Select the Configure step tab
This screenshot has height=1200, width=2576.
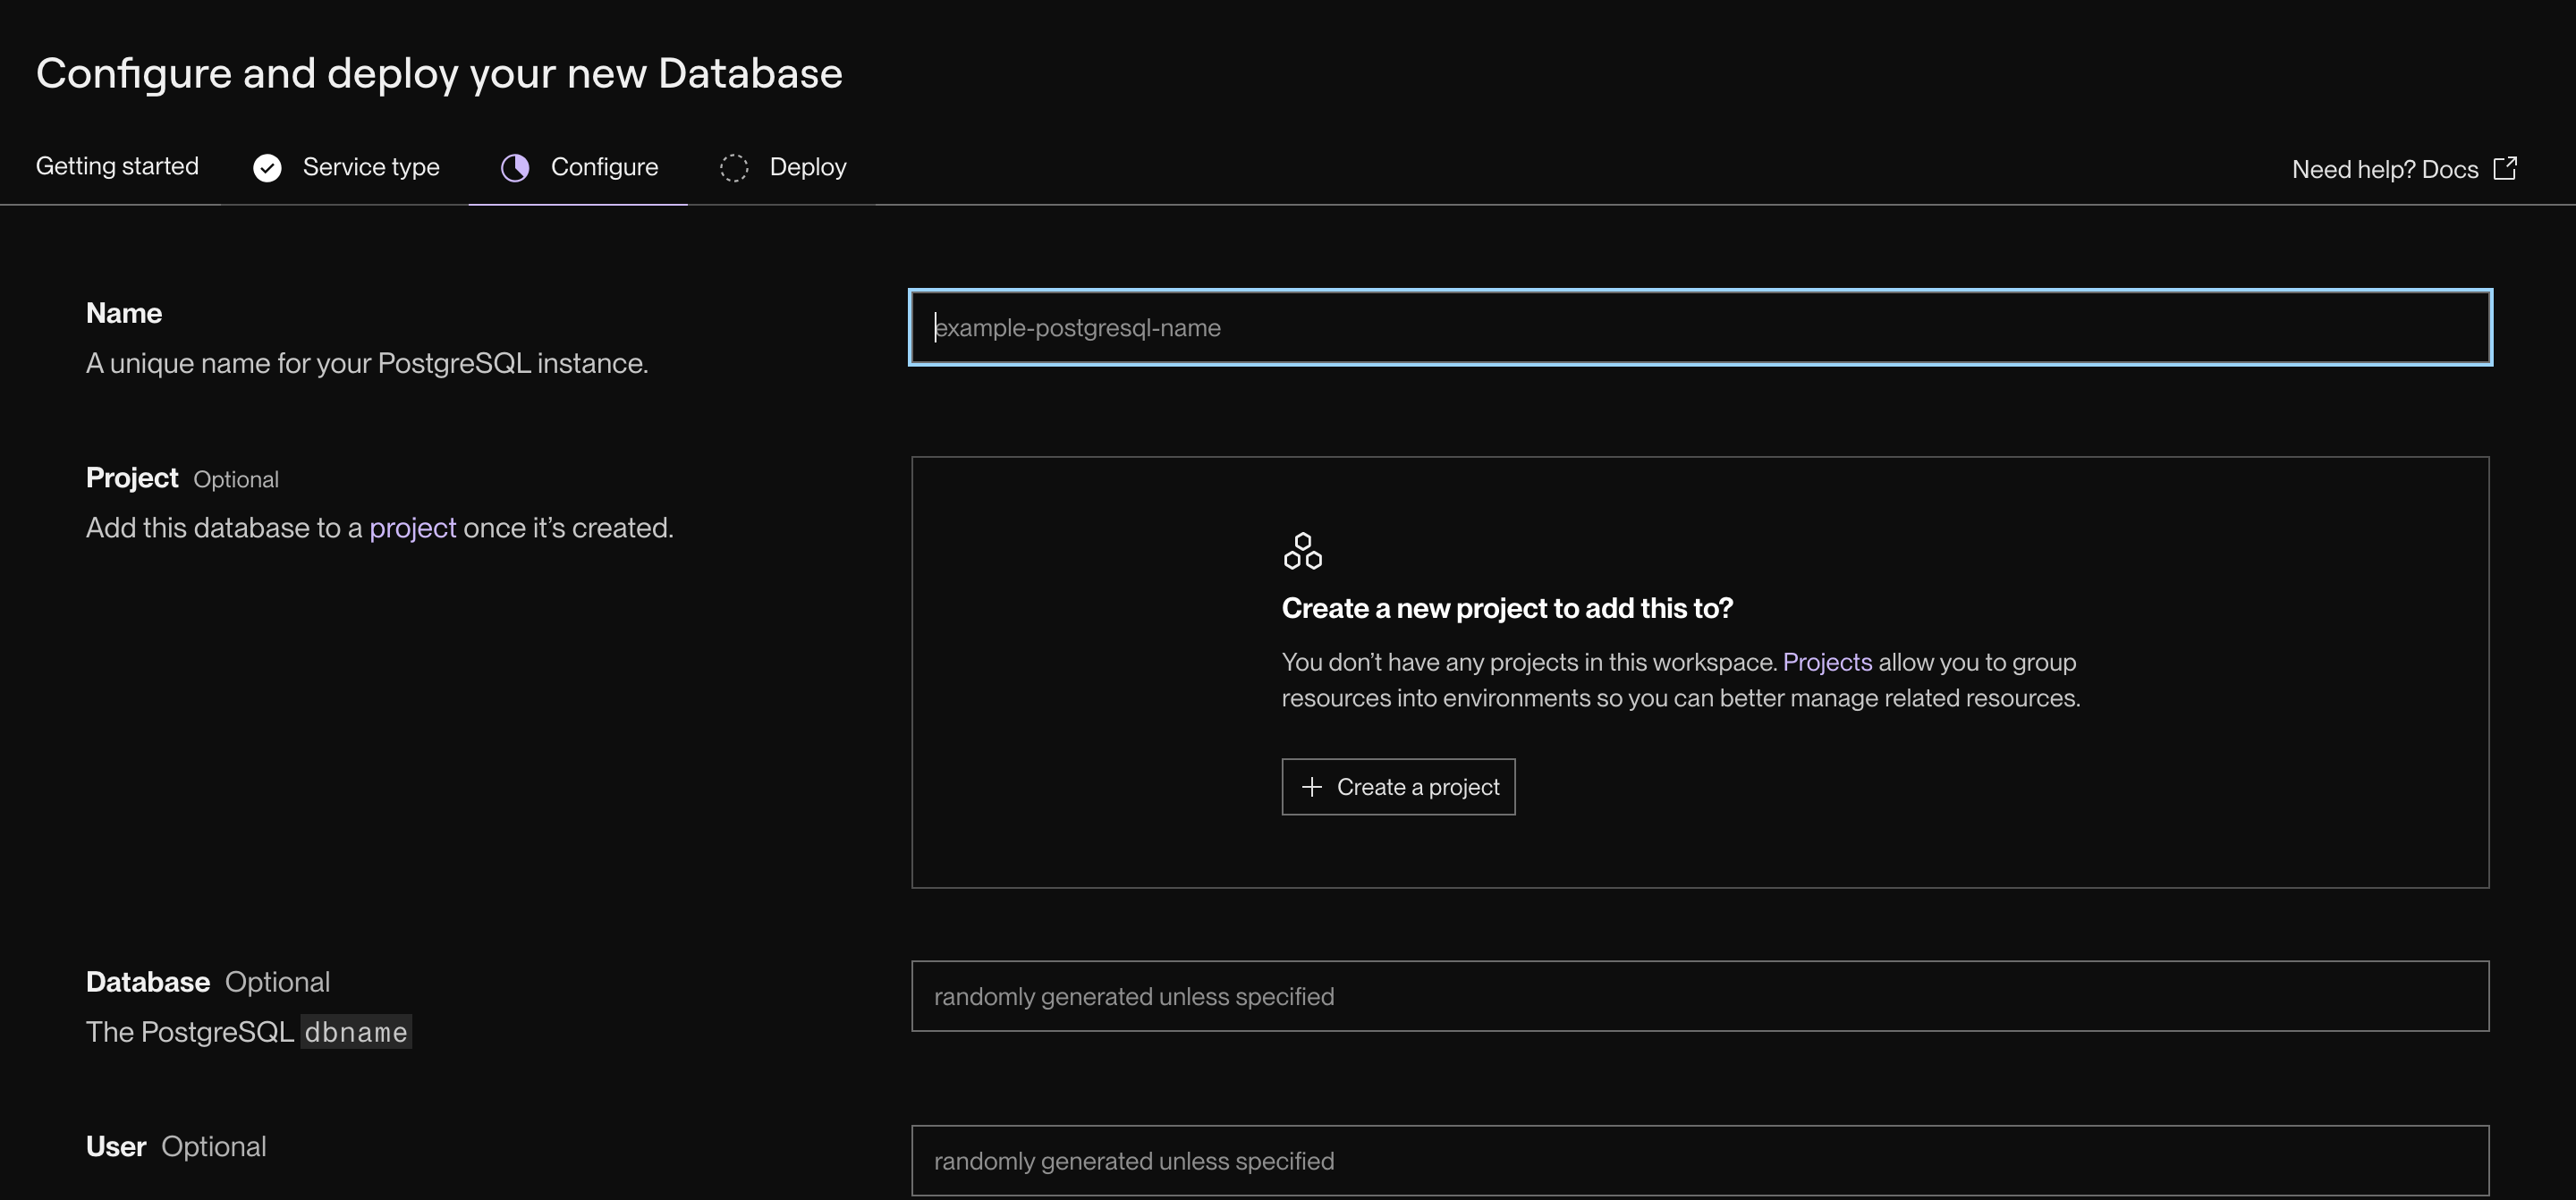click(578, 167)
